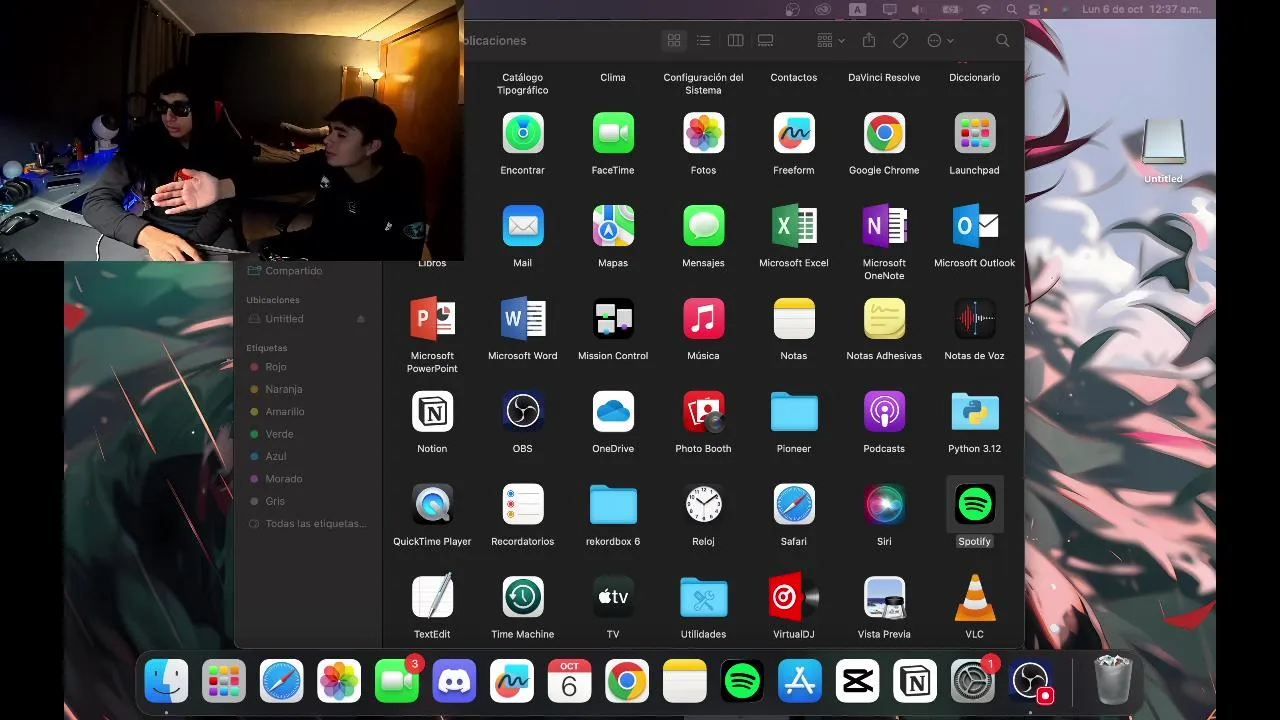This screenshot has height=720, width=1280.
Task: Open OBS in the Finder window
Action: [523, 412]
